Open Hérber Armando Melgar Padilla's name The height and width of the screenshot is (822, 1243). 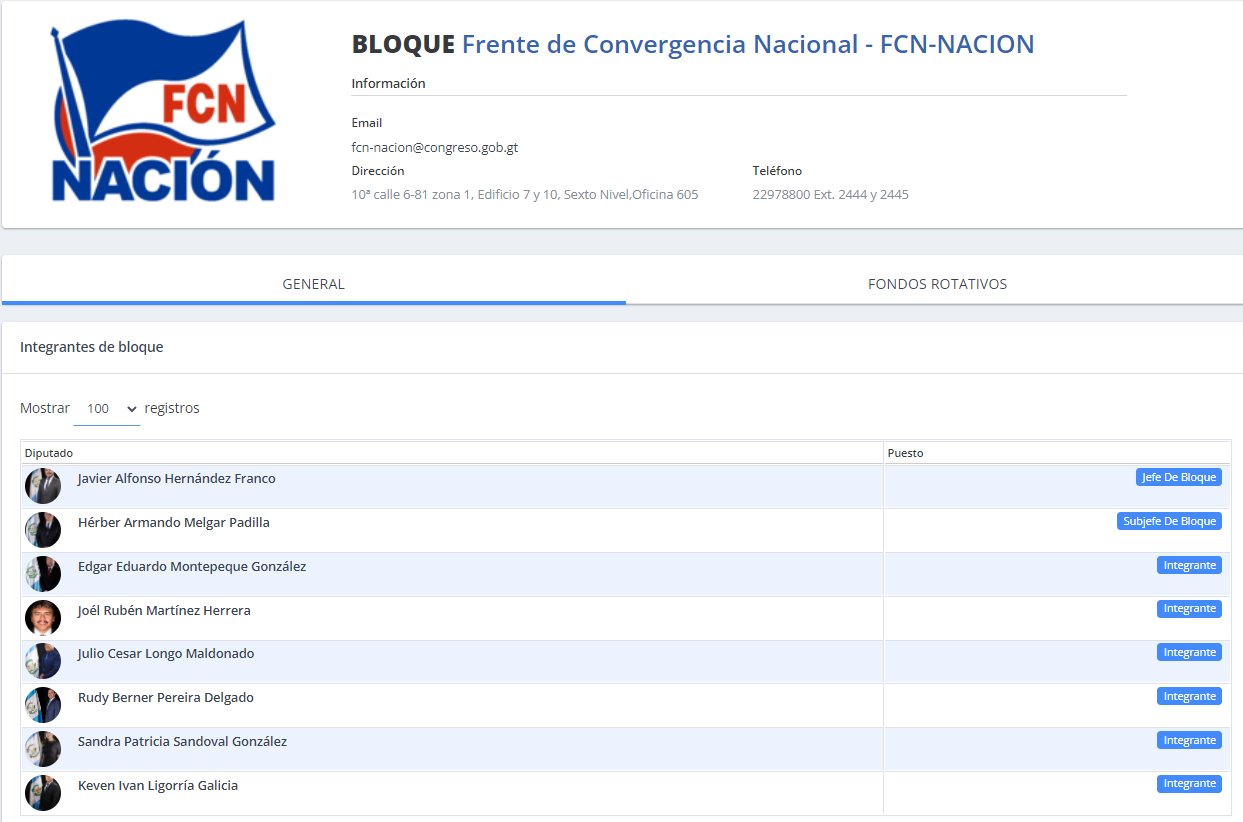coord(173,522)
